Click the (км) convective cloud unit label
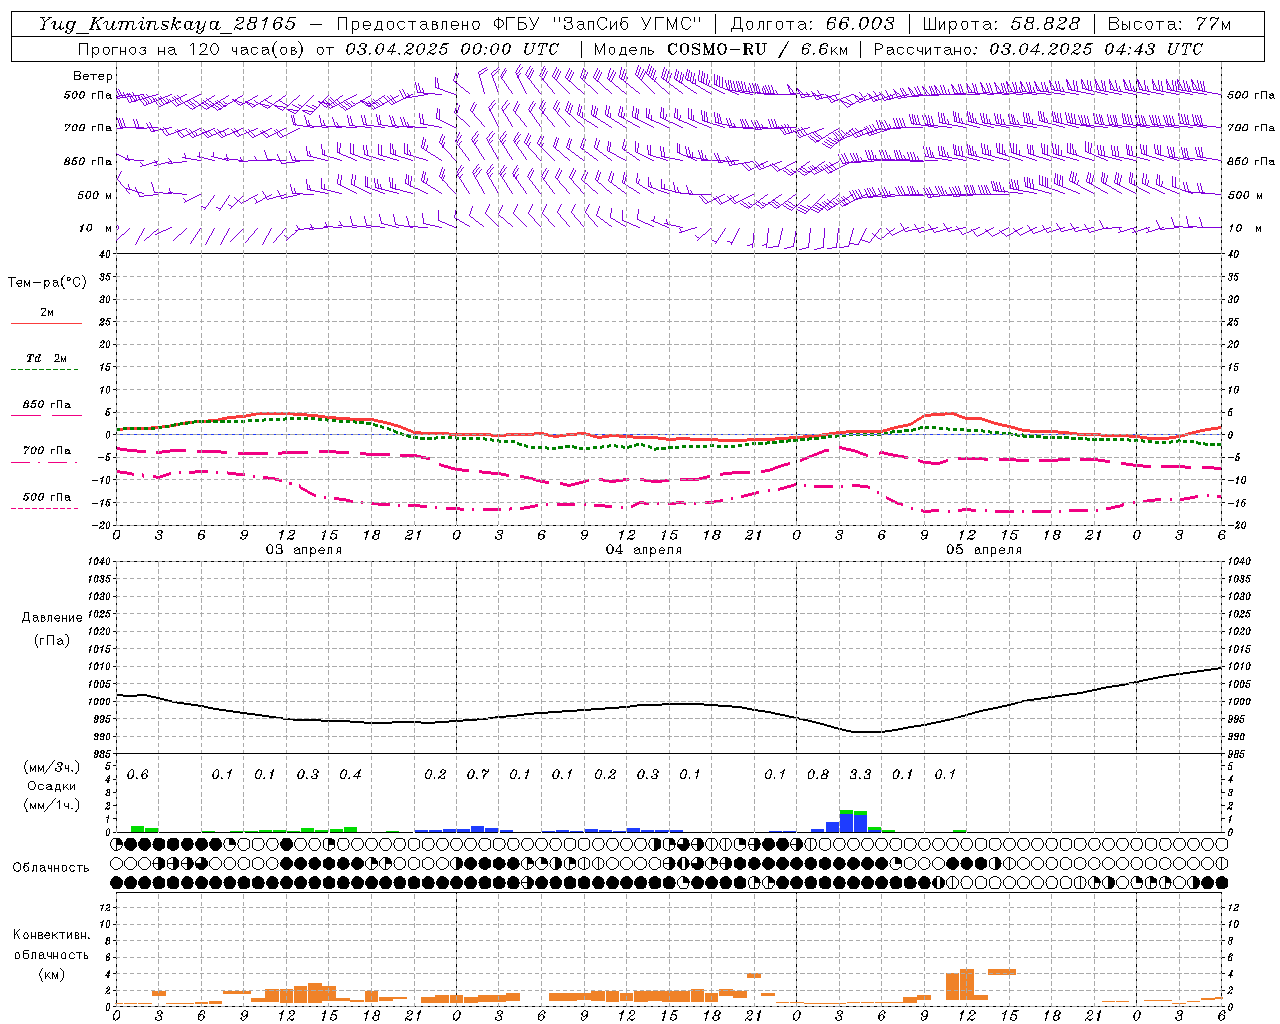 point(52,973)
